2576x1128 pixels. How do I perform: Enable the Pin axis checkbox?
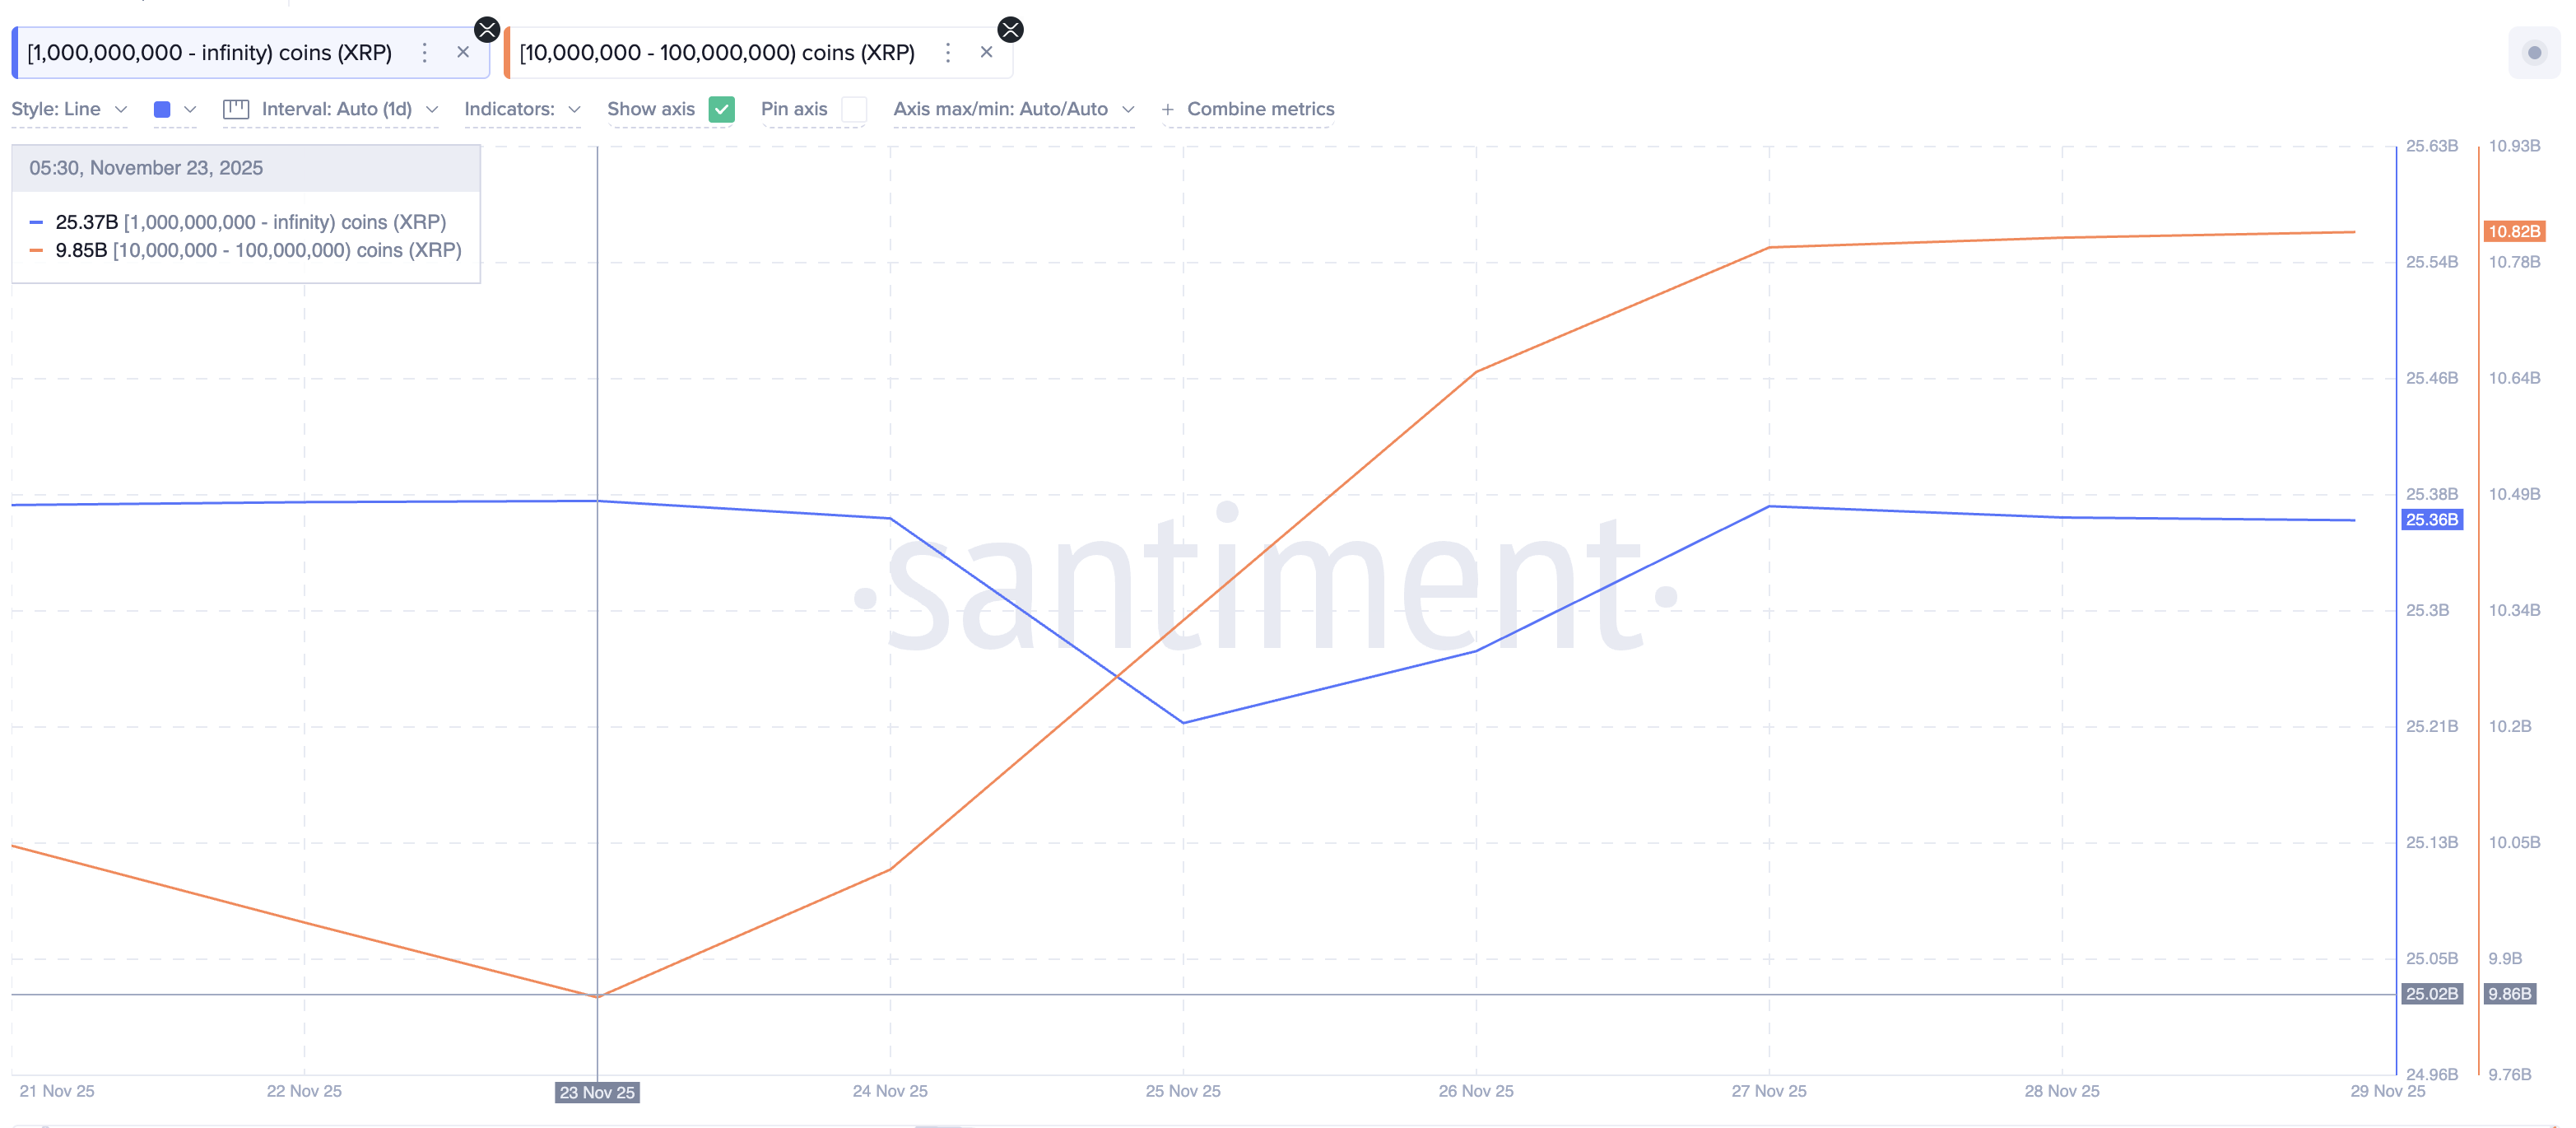click(x=855, y=110)
